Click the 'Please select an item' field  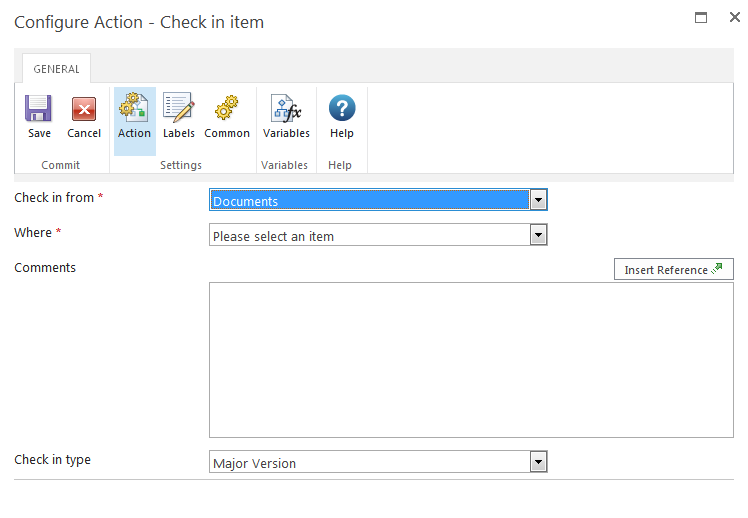pos(368,236)
